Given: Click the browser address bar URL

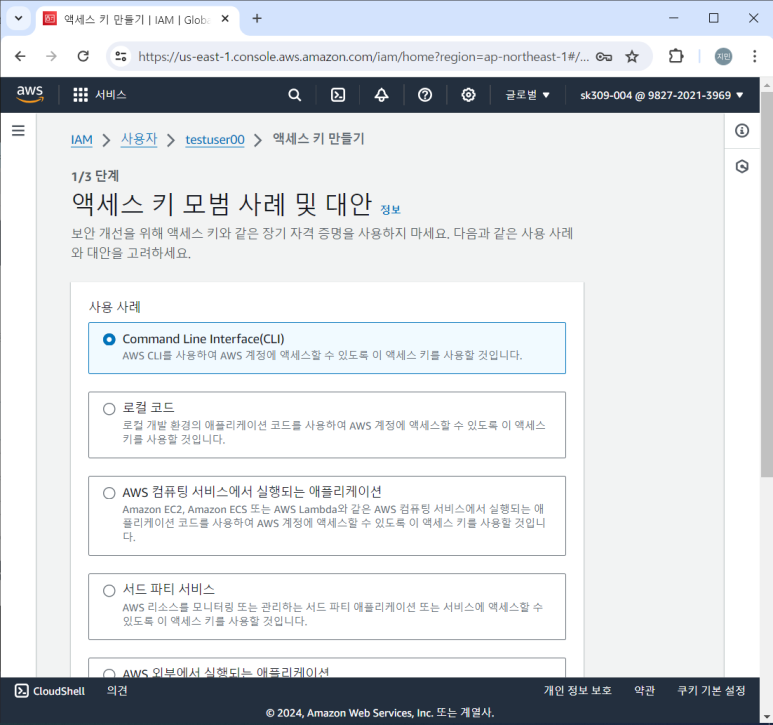Looking at the screenshot, I should pyautogui.click(x=363, y=57).
